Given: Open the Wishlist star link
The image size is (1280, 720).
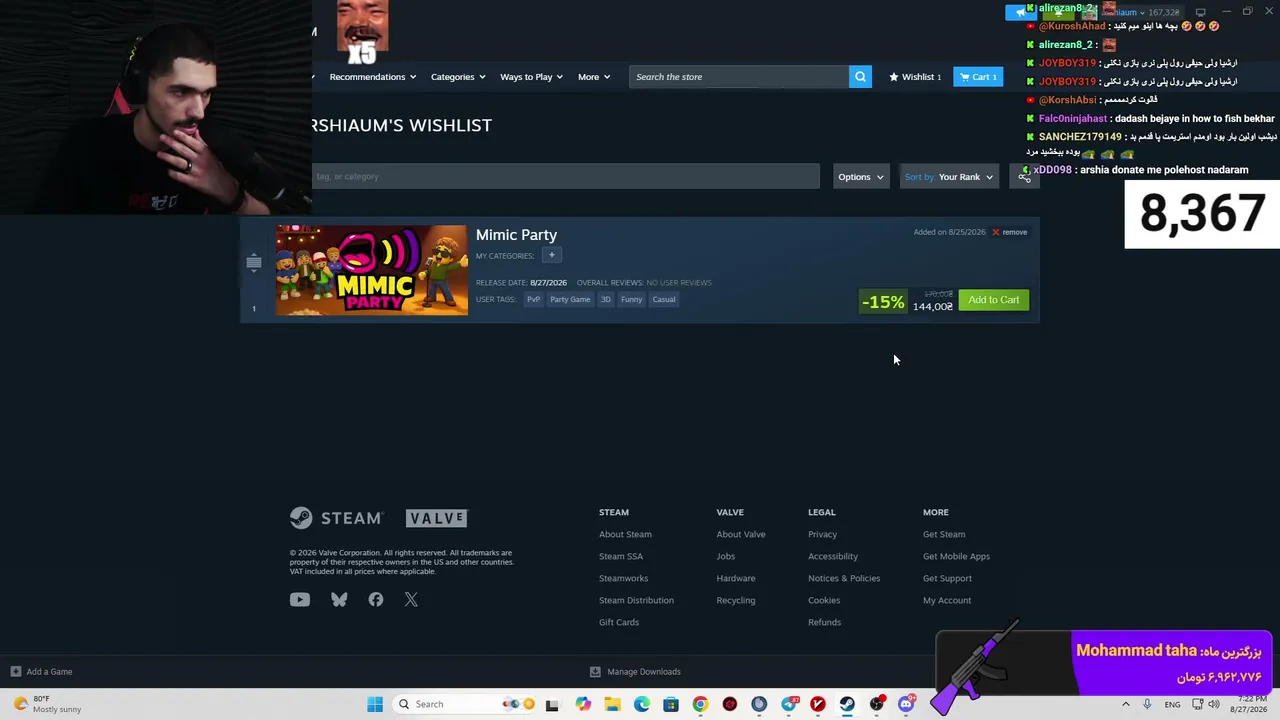Looking at the screenshot, I should 915,77.
